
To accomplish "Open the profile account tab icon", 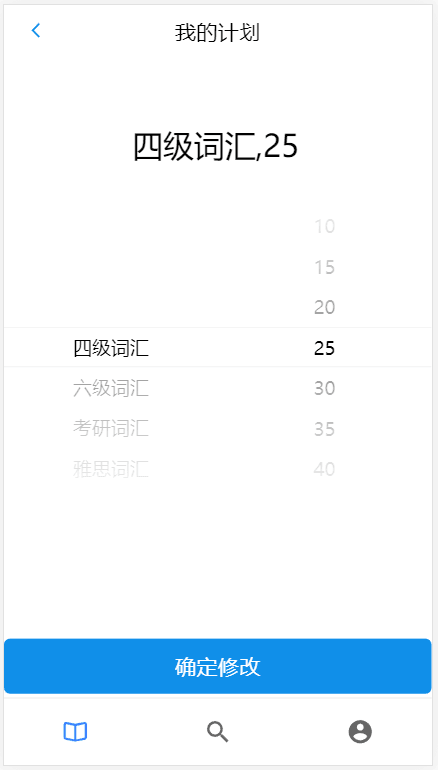I will pyautogui.click(x=360, y=732).
